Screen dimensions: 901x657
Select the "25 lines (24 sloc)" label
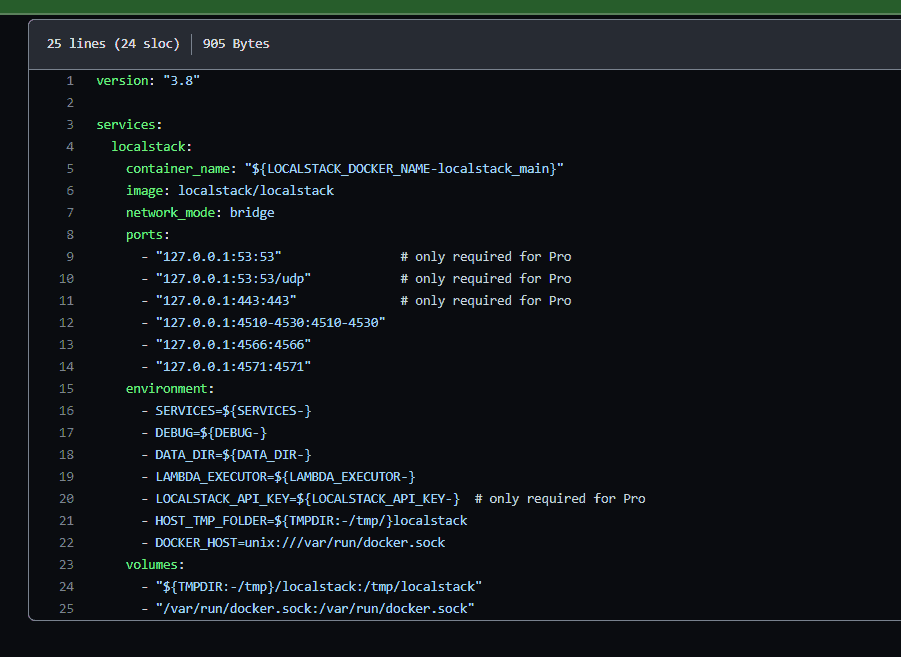tap(114, 43)
